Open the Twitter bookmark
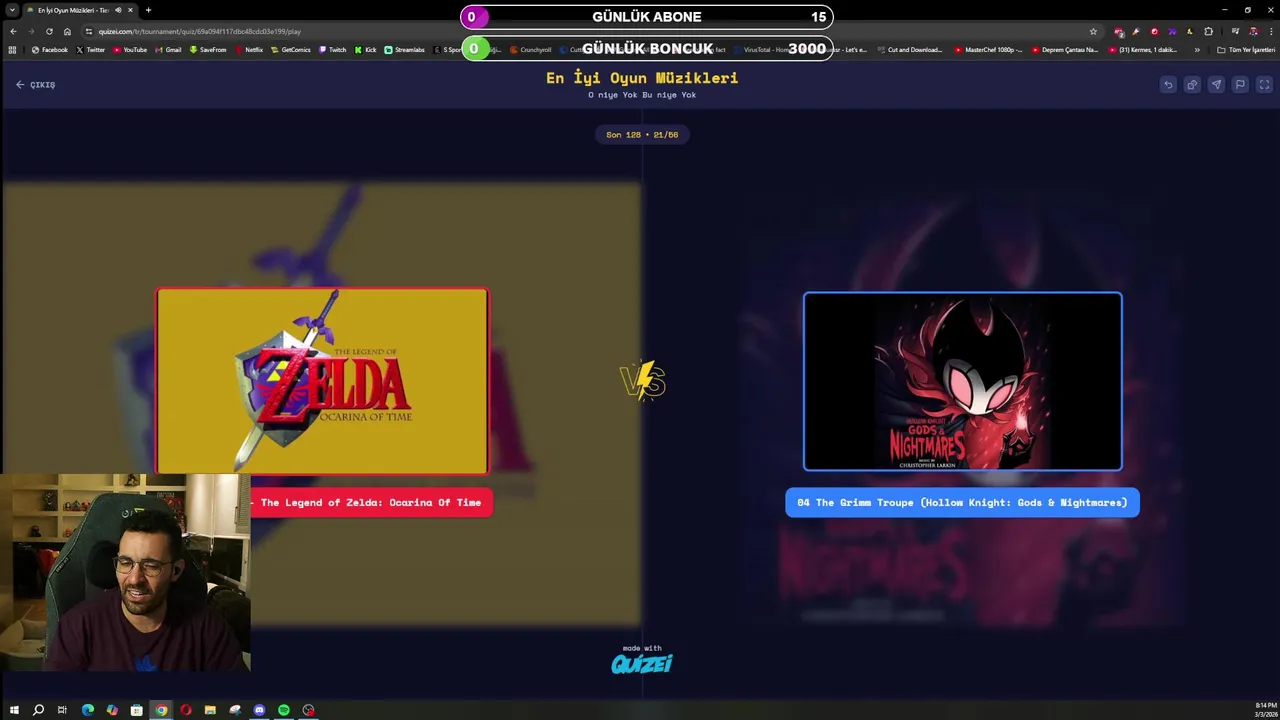This screenshot has height=720, width=1280. tap(90, 49)
